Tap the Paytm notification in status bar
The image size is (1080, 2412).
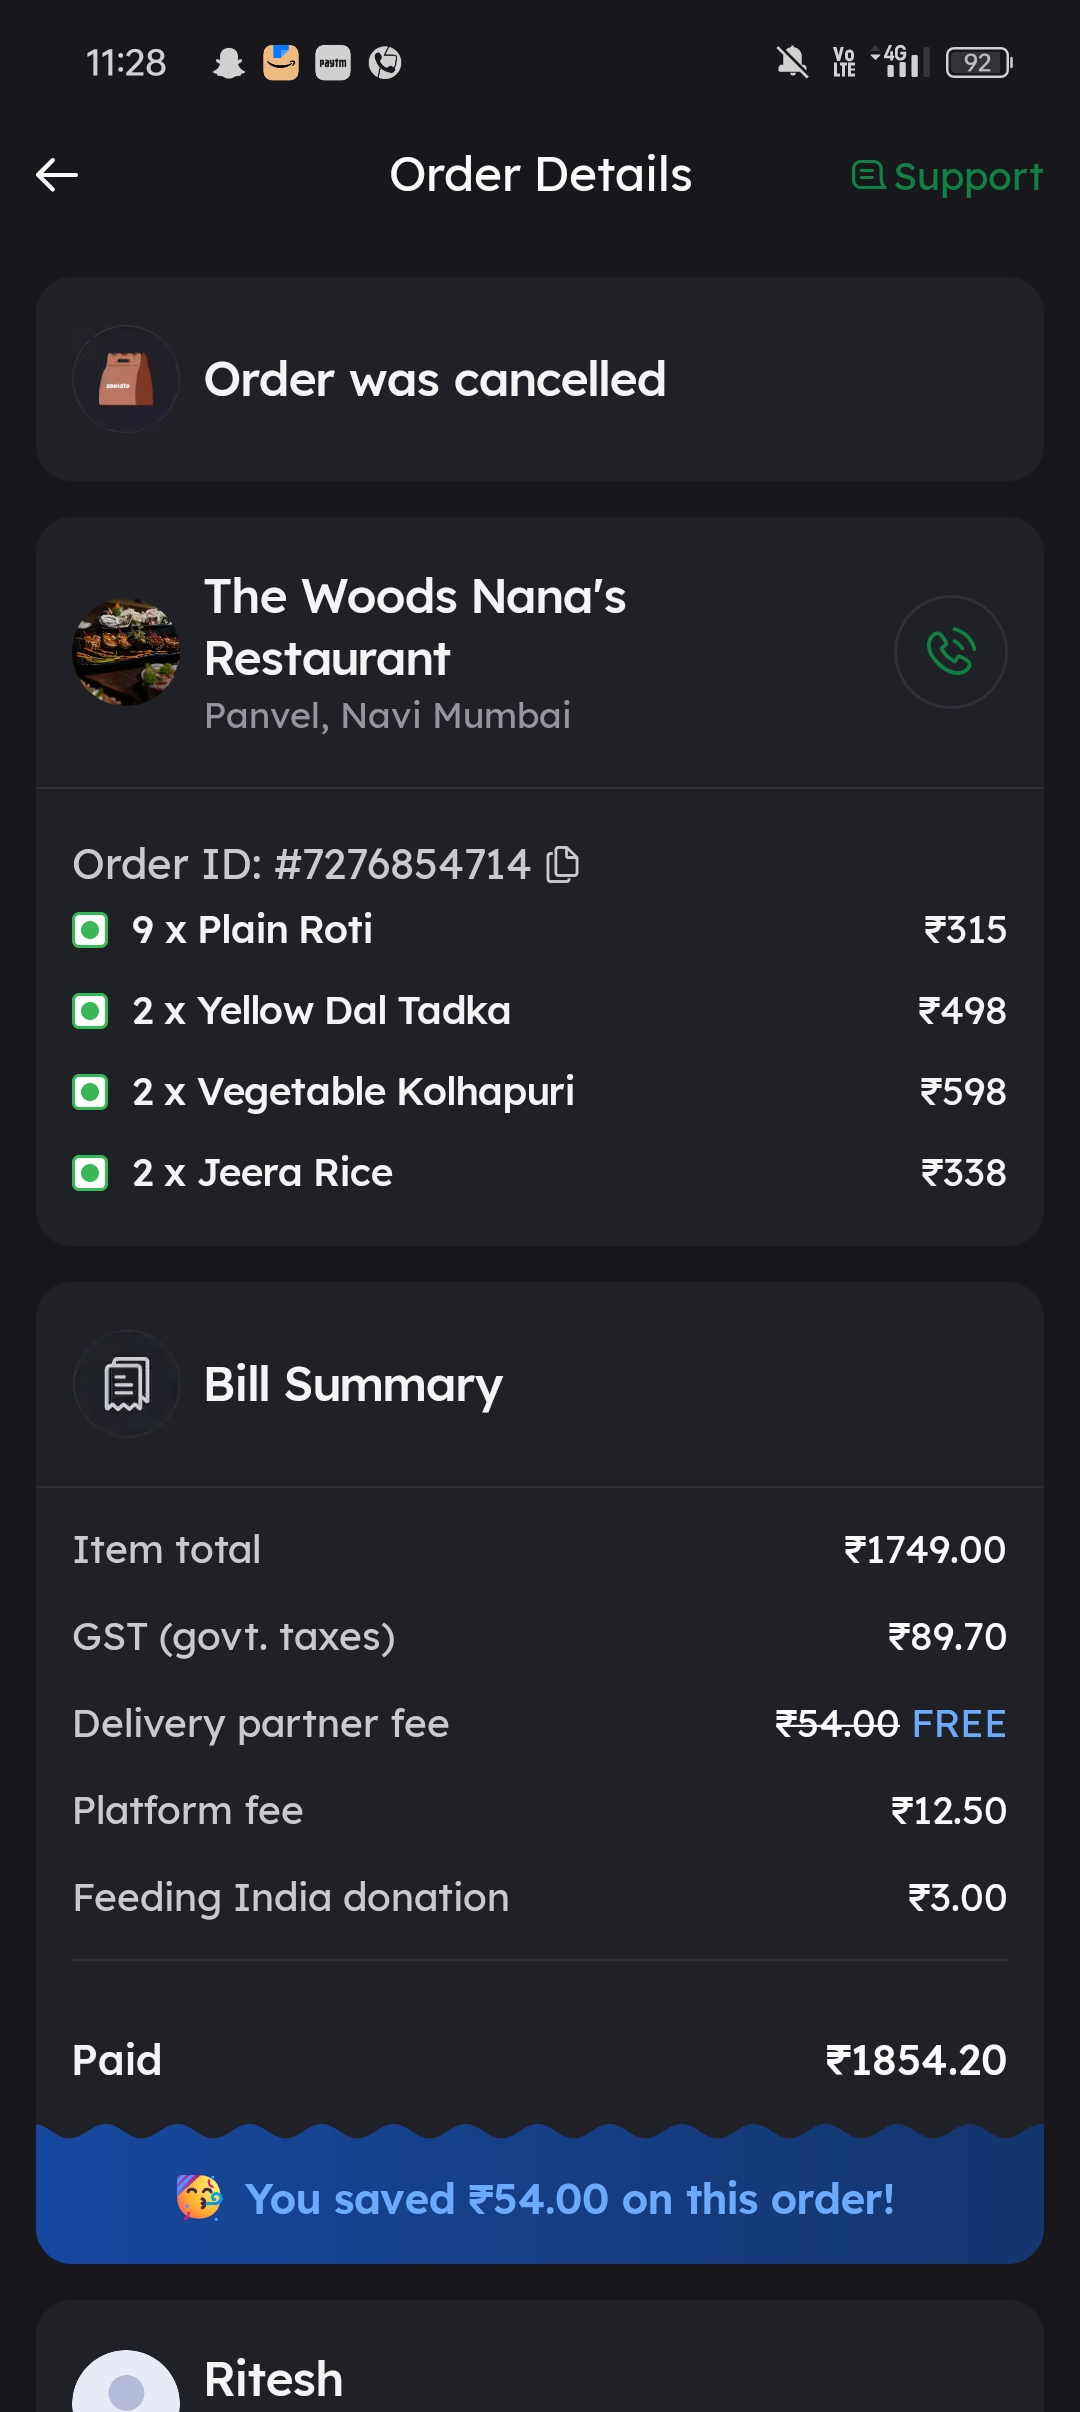[x=333, y=63]
